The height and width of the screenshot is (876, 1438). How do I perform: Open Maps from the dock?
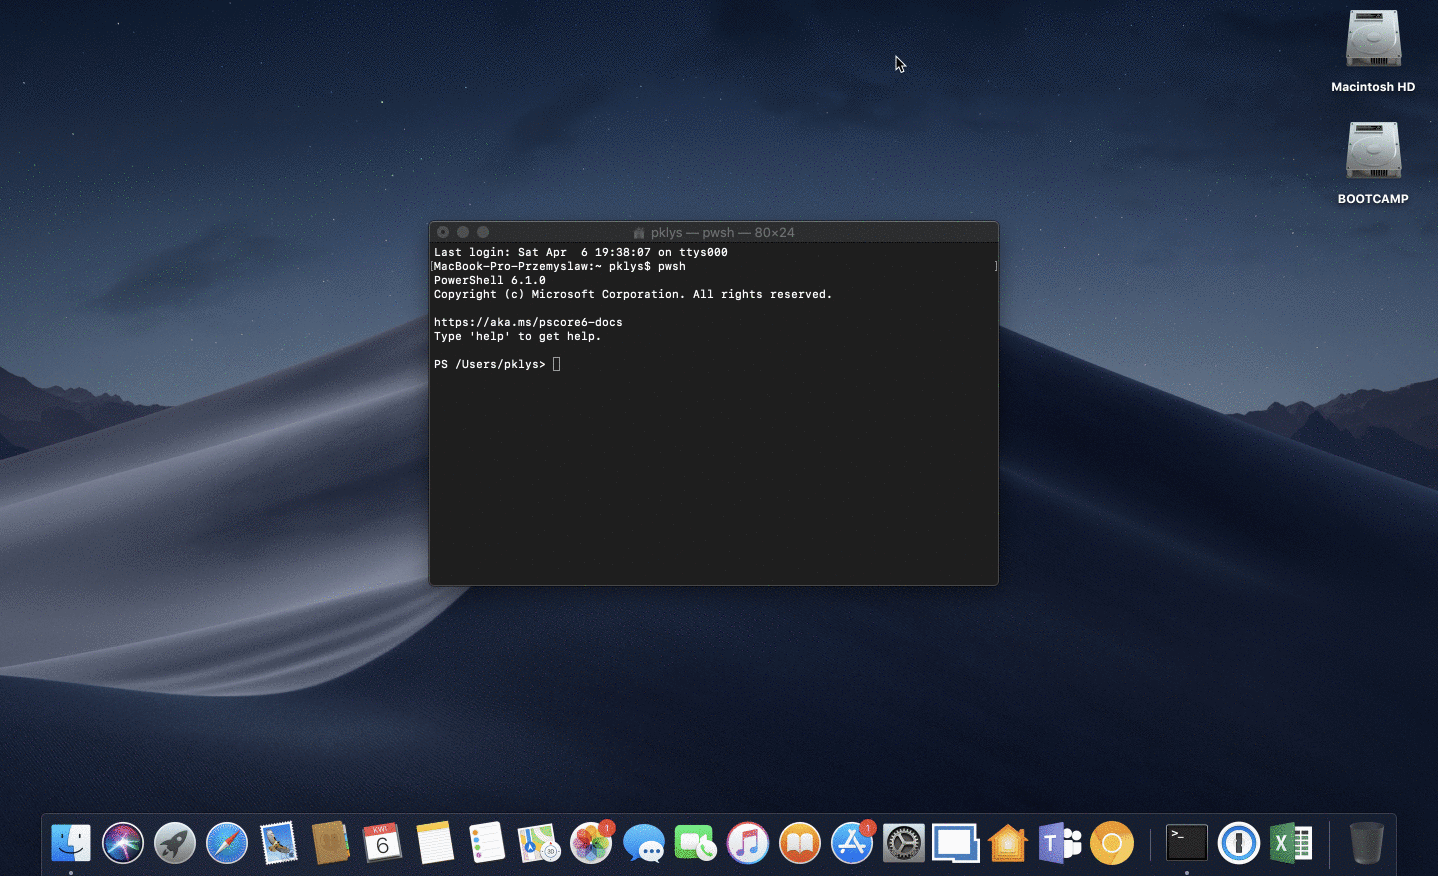coord(538,843)
